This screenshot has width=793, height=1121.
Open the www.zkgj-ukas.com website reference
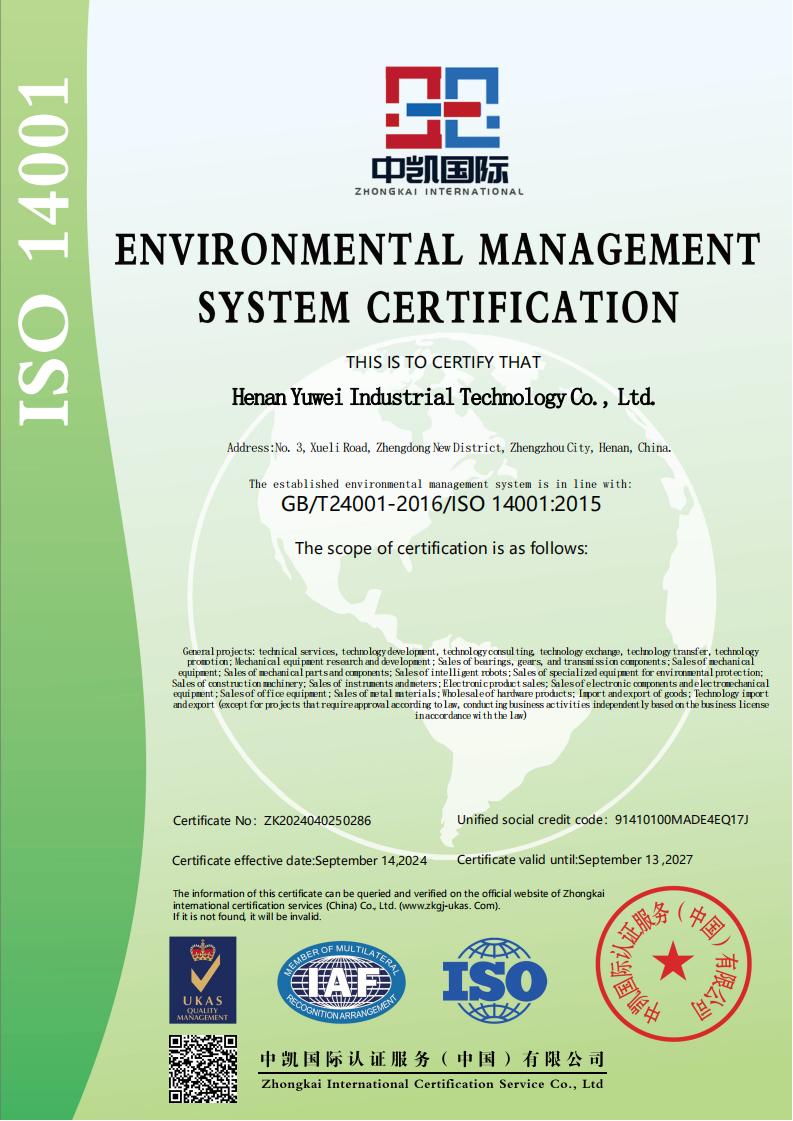449,906
